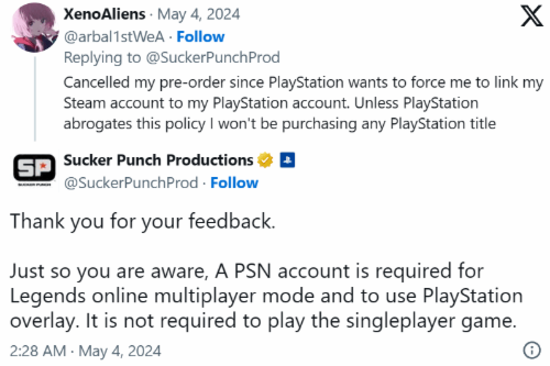
Task: Click the 'Thank you for your feedback' text
Action: pyautogui.click(x=142, y=222)
